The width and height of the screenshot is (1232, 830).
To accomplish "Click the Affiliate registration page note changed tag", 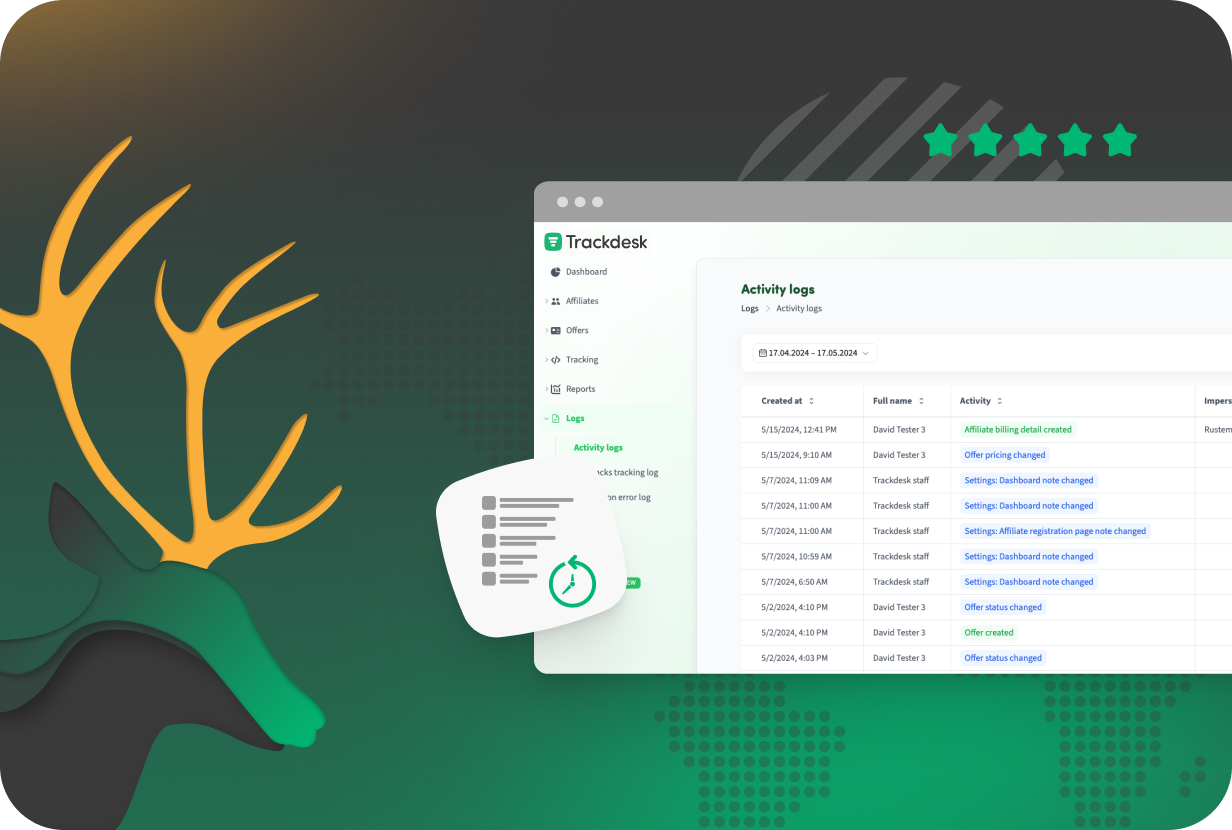I will coord(1055,531).
